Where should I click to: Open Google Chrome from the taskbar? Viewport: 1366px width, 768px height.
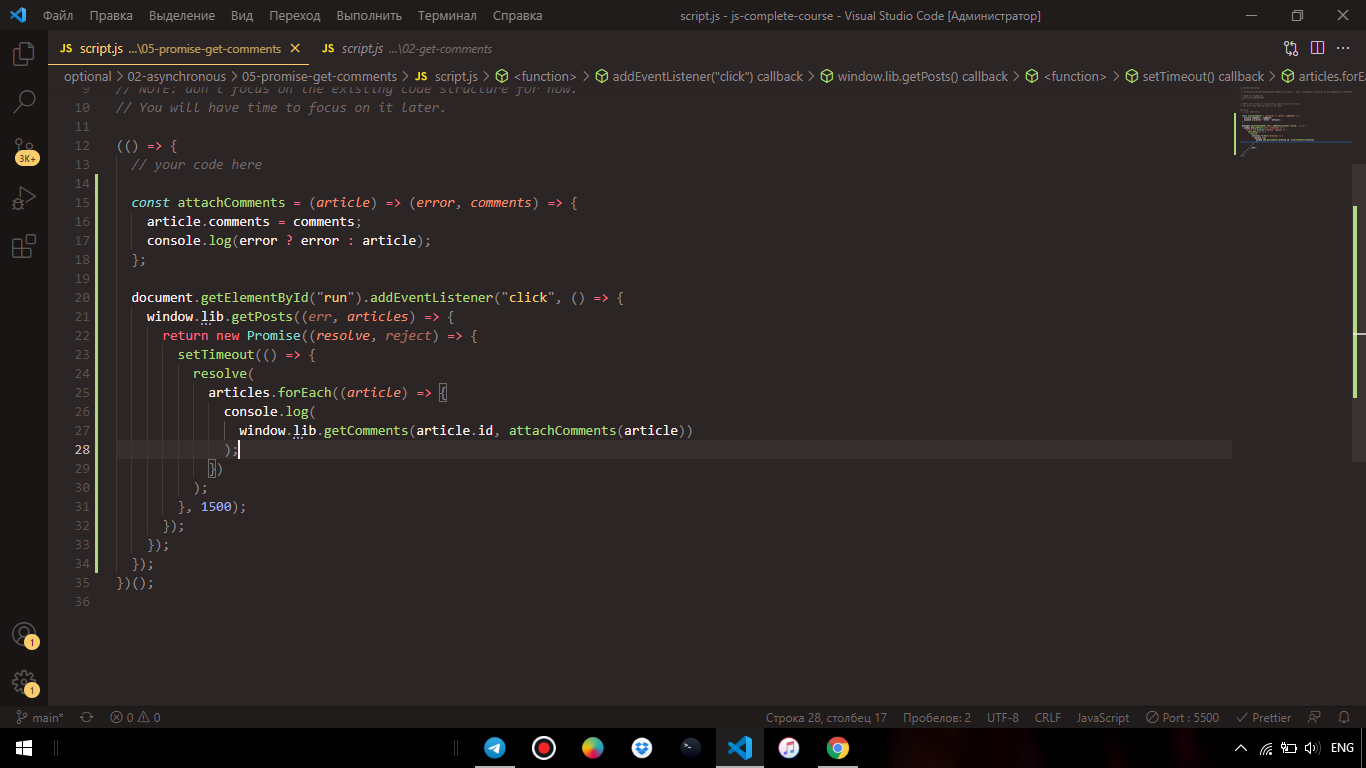pos(838,748)
